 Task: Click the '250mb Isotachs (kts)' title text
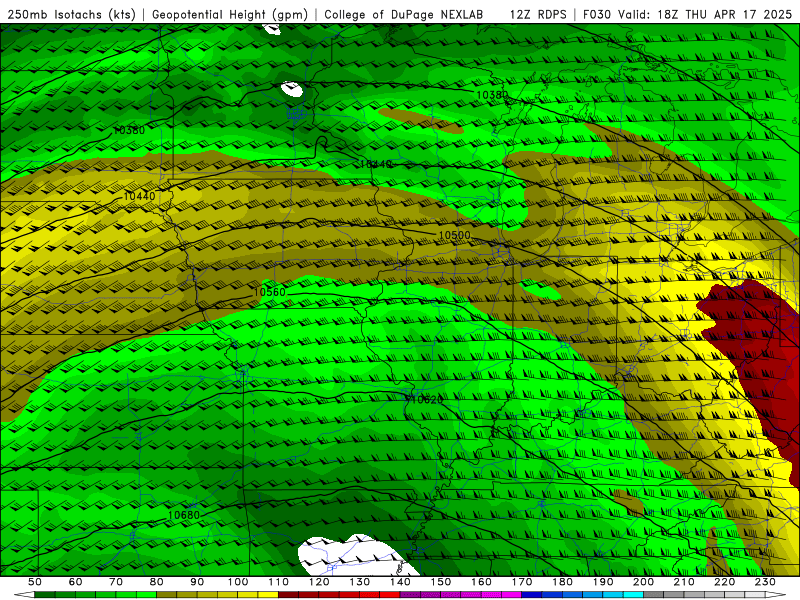[x=71, y=14]
